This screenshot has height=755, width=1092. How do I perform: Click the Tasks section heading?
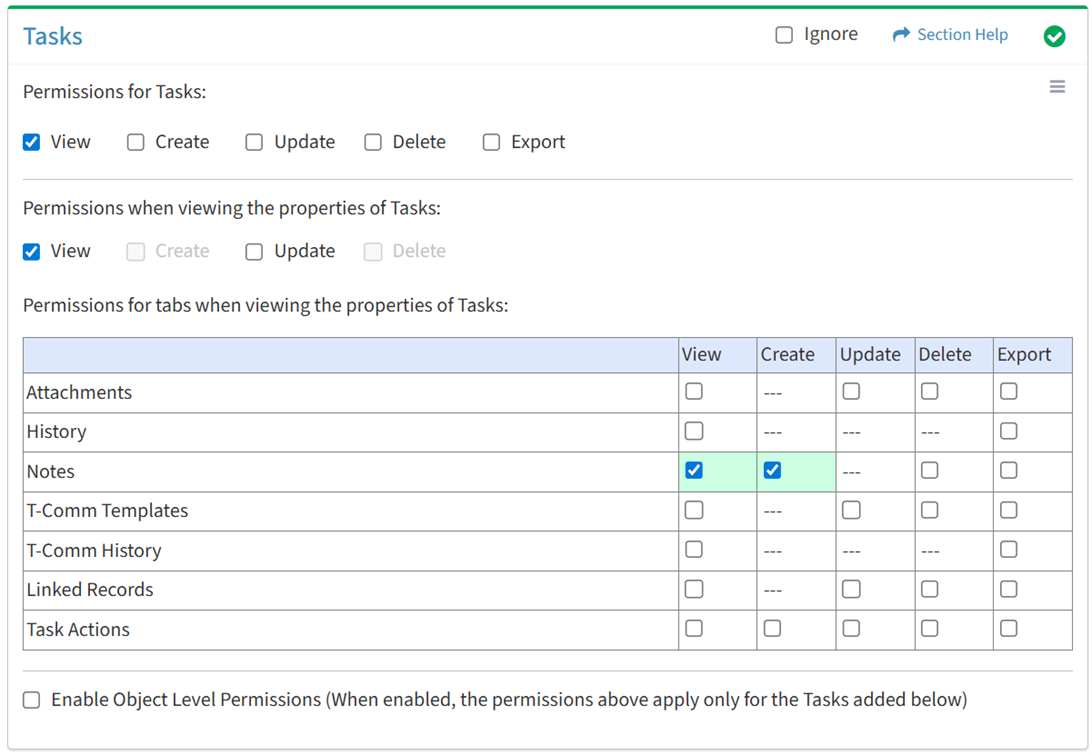coord(53,37)
